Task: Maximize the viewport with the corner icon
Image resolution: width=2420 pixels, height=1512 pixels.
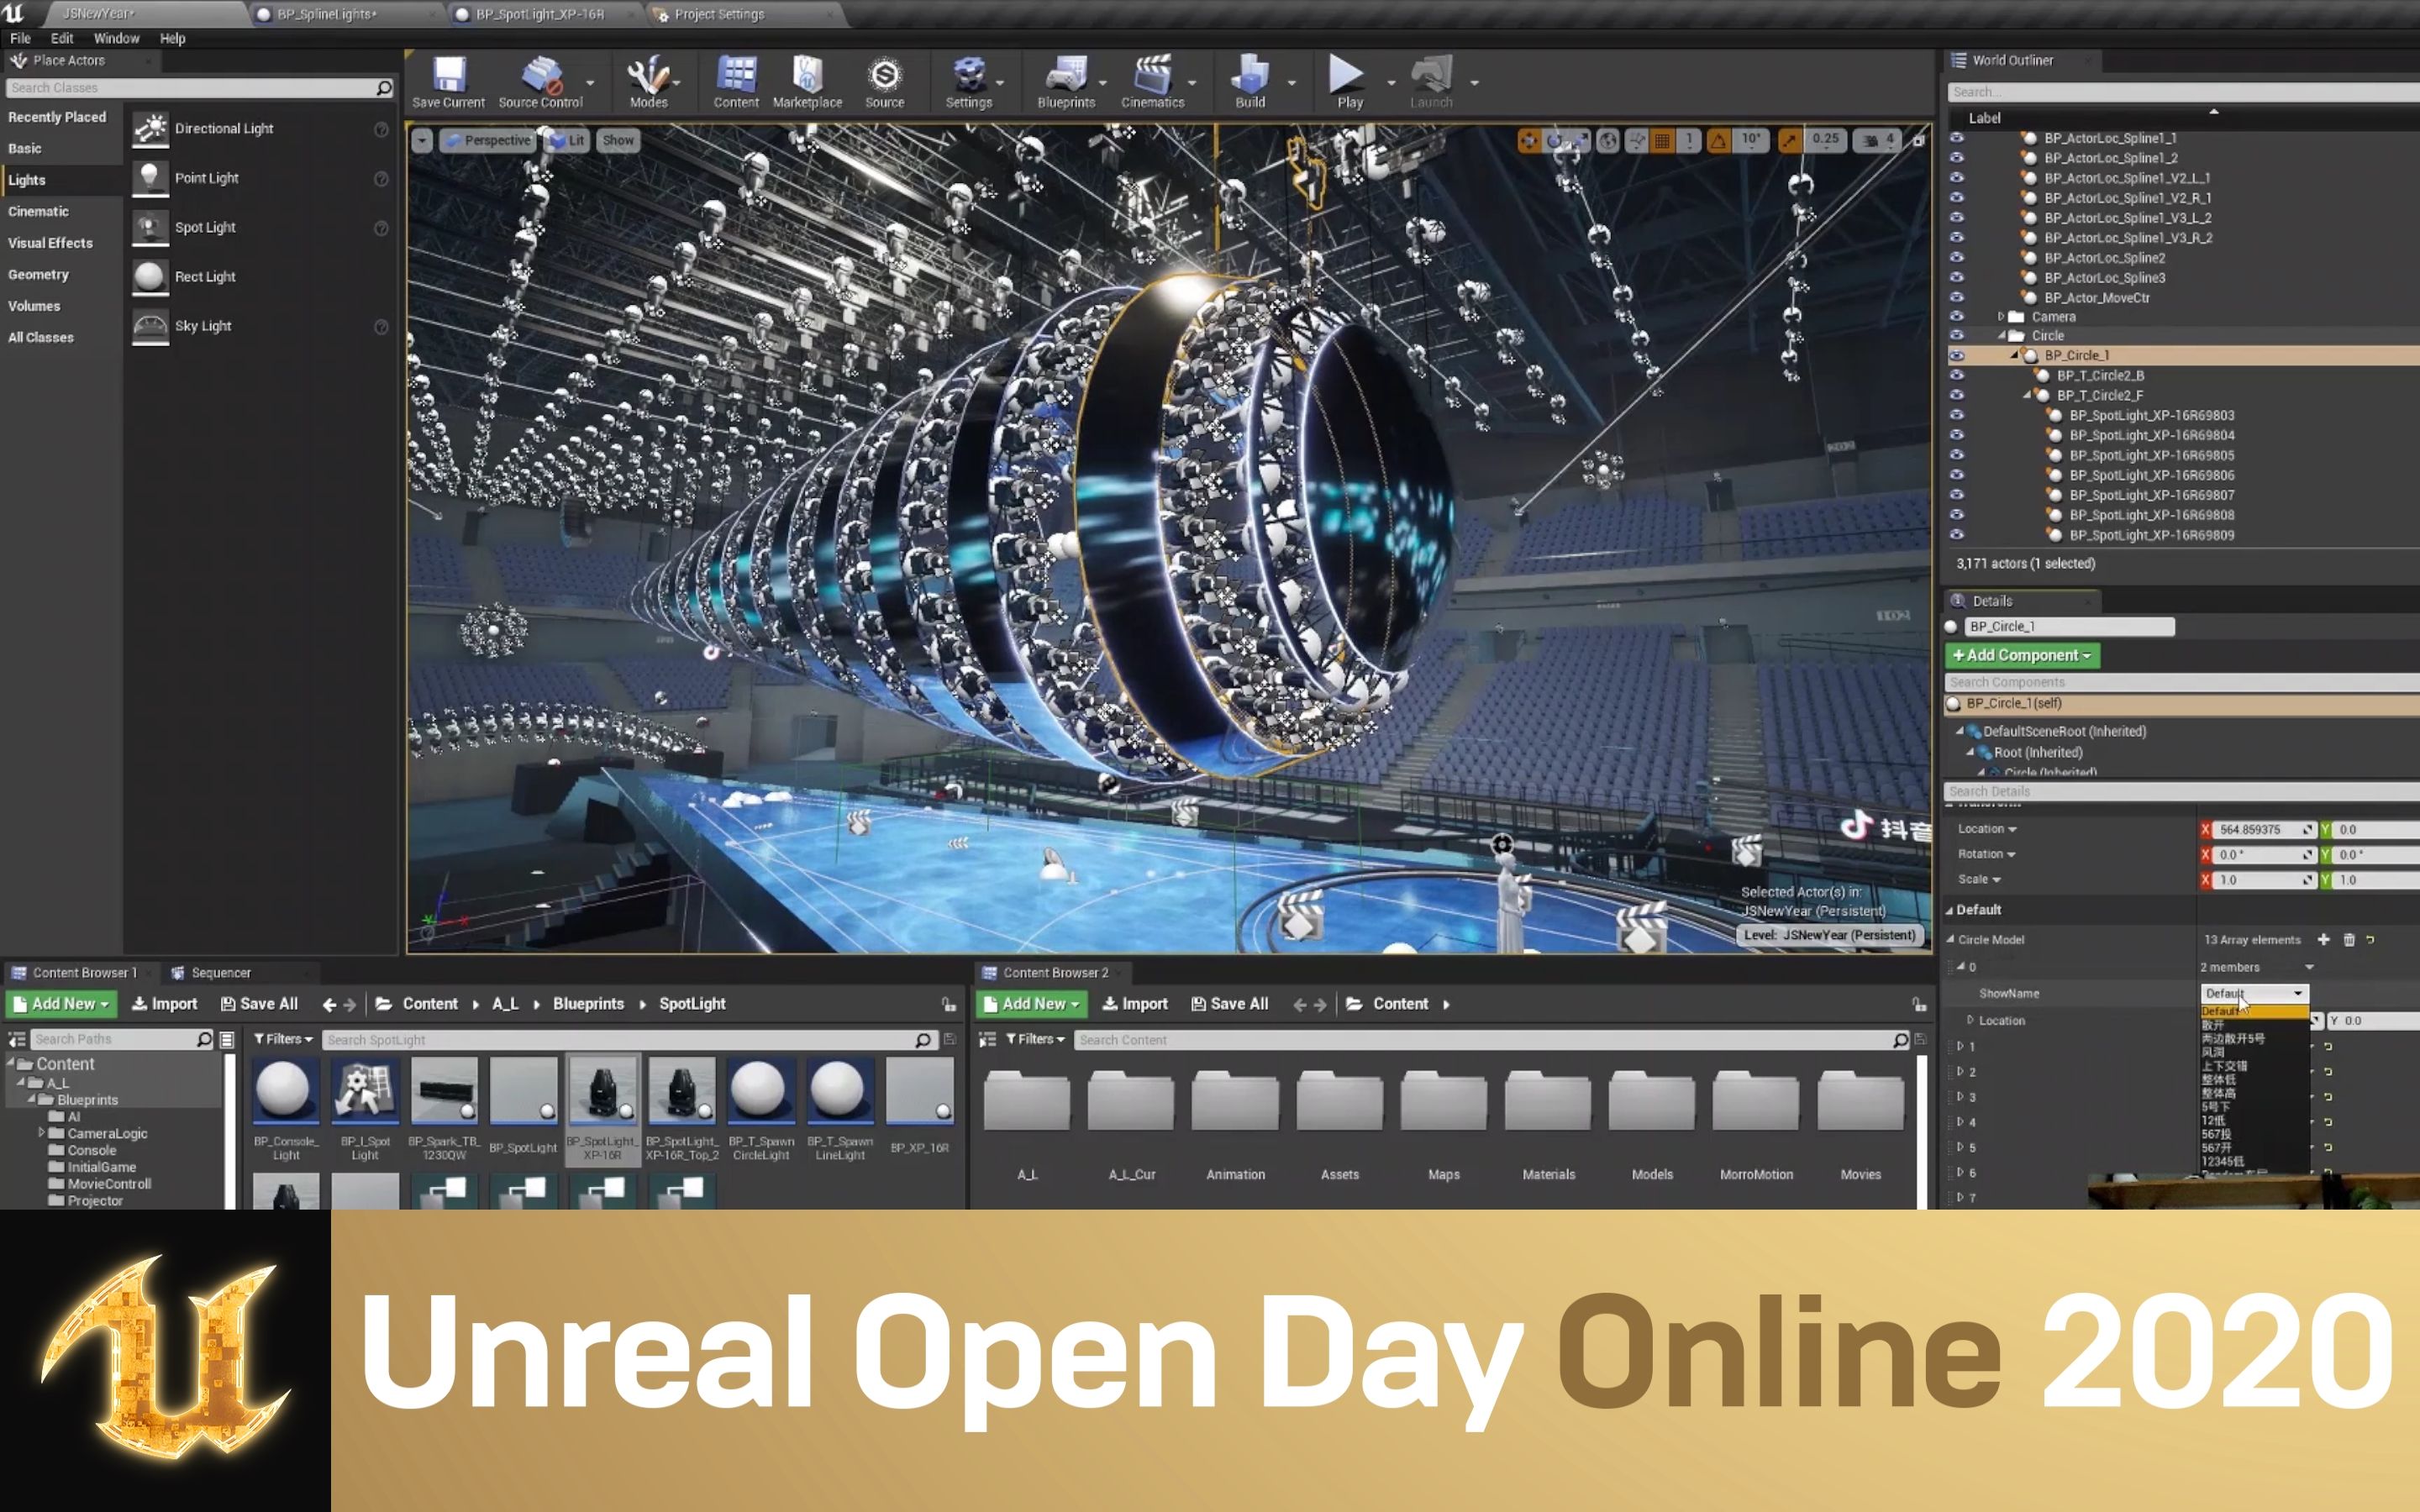Action: pyautogui.click(x=1918, y=141)
